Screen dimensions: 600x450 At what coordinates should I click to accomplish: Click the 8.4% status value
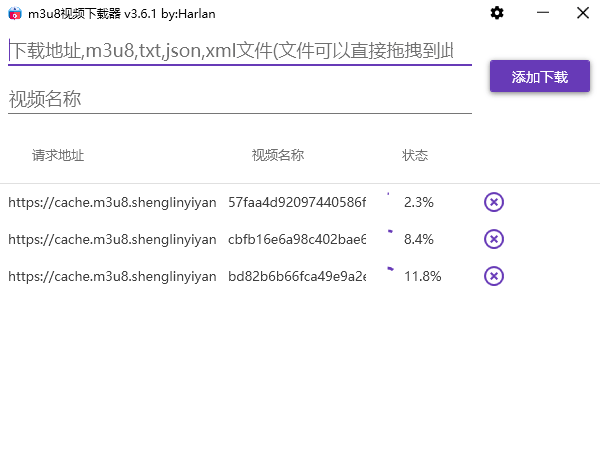419,239
